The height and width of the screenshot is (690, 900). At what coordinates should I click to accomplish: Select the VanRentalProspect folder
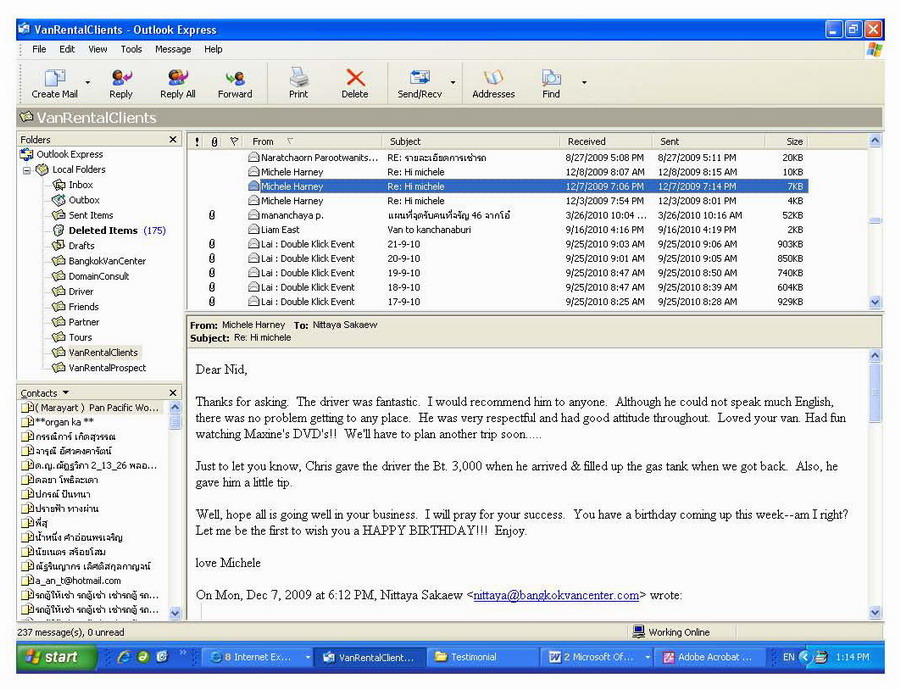click(x=99, y=368)
